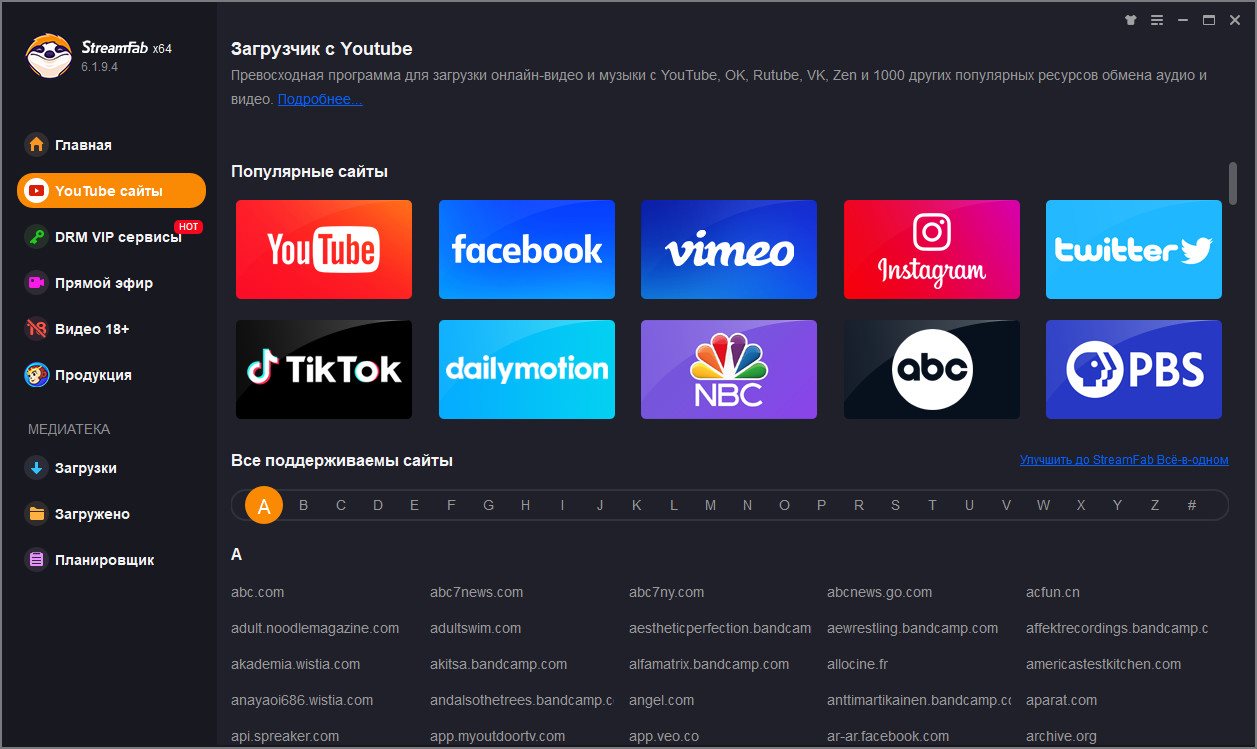
Task: Open akademia.wistia.com in the list
Action: click(295, 664)
